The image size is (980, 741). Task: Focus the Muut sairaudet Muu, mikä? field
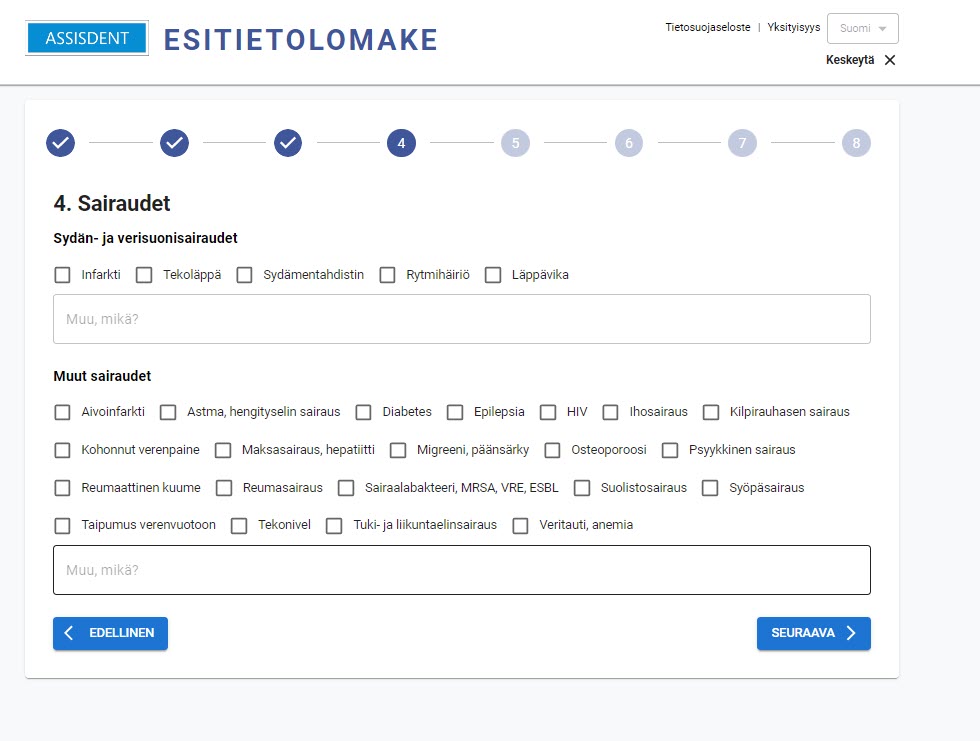point(462,570)
